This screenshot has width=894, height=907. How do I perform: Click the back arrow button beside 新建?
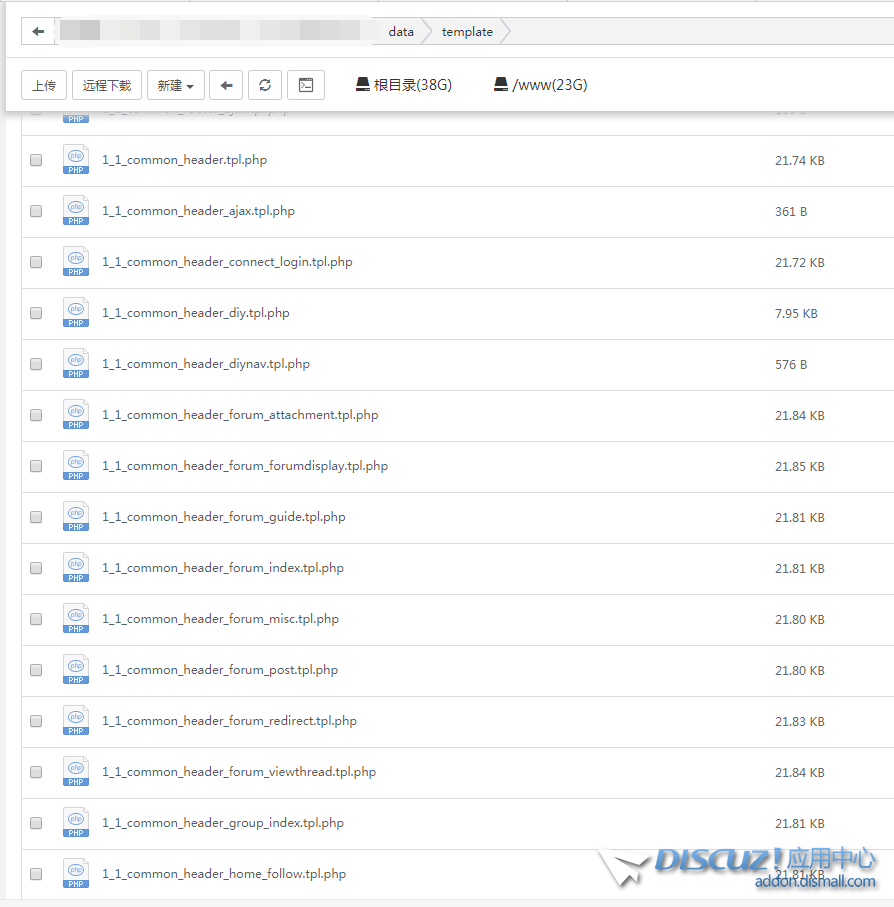pos(226,86)
